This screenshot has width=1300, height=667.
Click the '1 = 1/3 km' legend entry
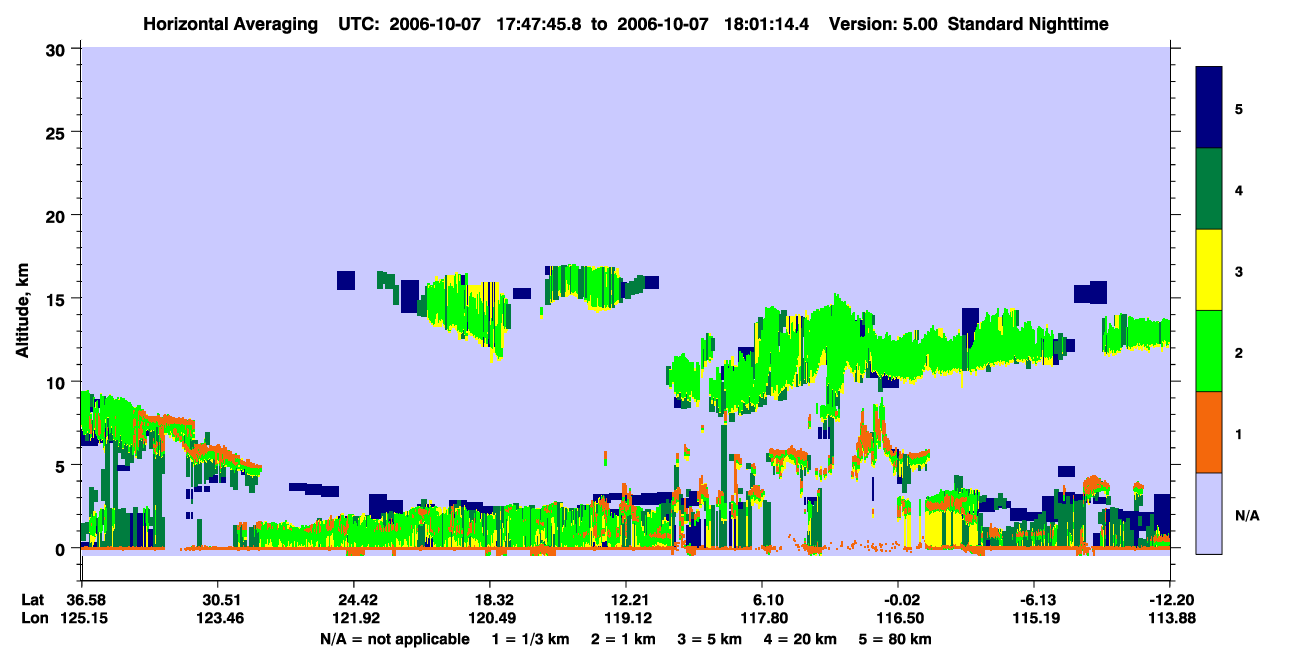click(531, 639)
